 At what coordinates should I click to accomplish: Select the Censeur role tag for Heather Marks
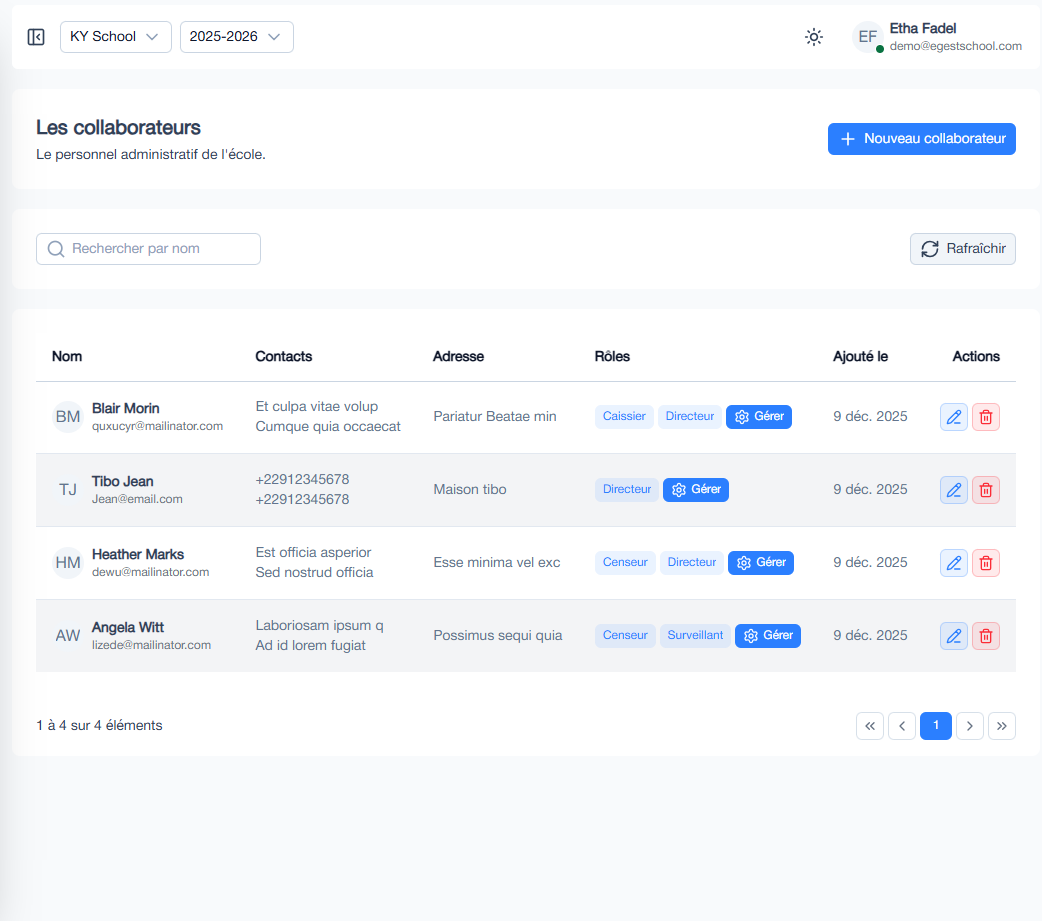tap(625, 563)
